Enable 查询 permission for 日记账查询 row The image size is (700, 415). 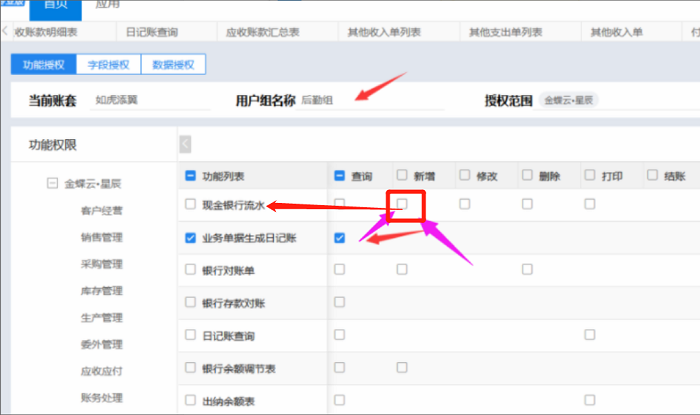pyautogui.click(x=340, y=335)
